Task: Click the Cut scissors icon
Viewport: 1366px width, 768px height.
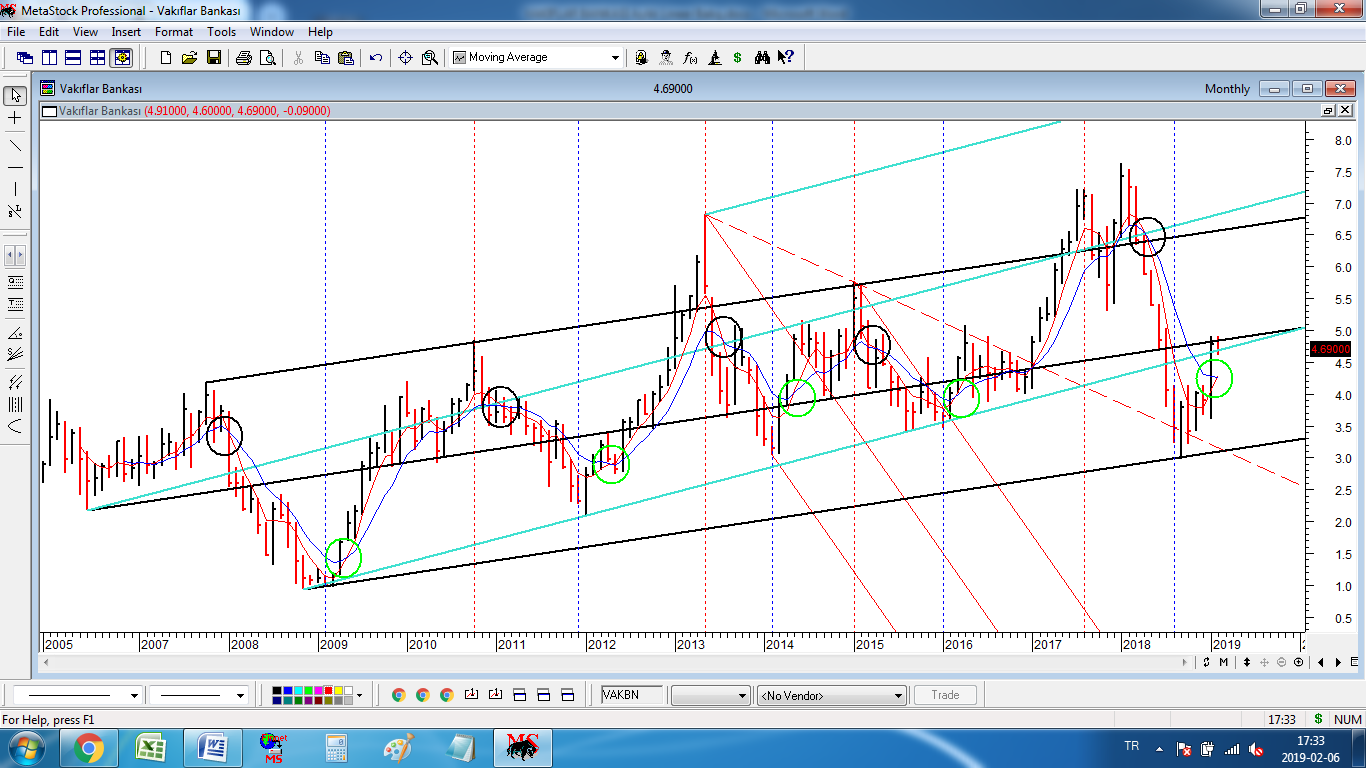Action: click(x=298, y=57)
